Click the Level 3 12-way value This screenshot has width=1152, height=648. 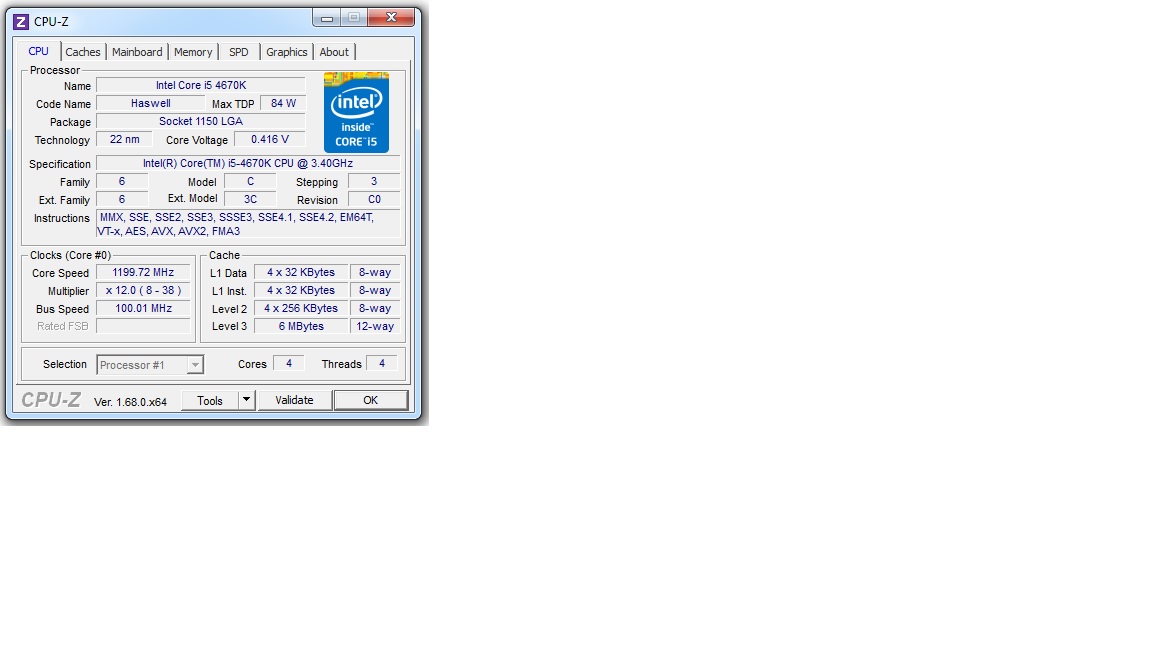(375, 326)
